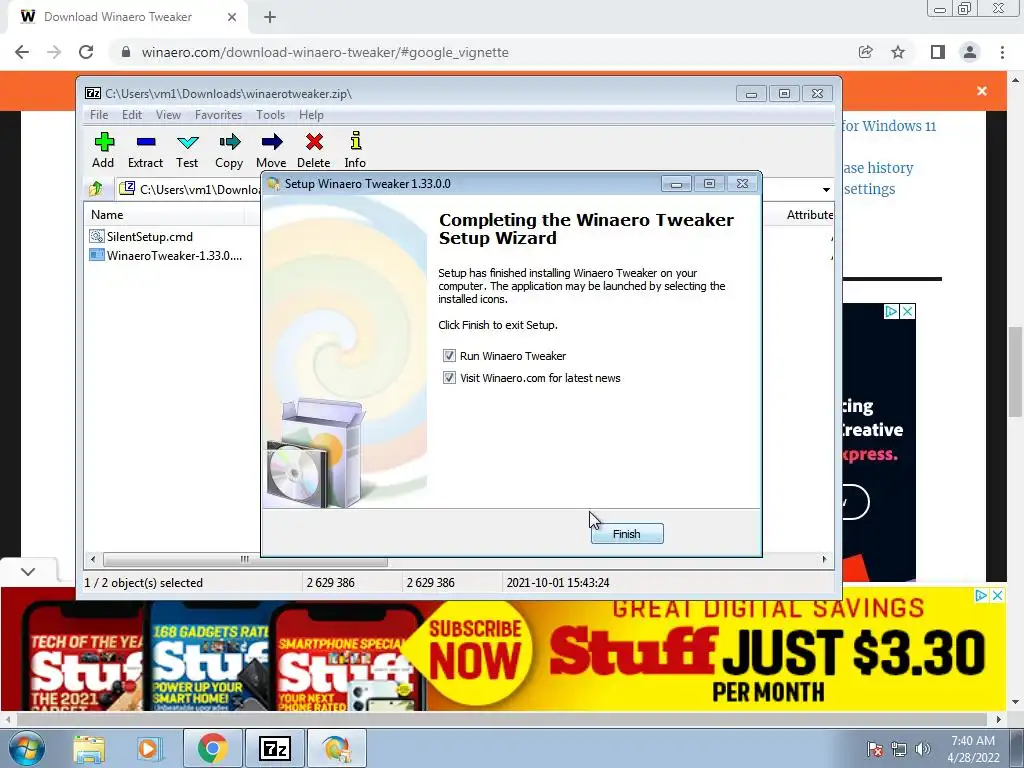Click the Finish button in setup wizard
1024x768 pixels.
point(627,534)
